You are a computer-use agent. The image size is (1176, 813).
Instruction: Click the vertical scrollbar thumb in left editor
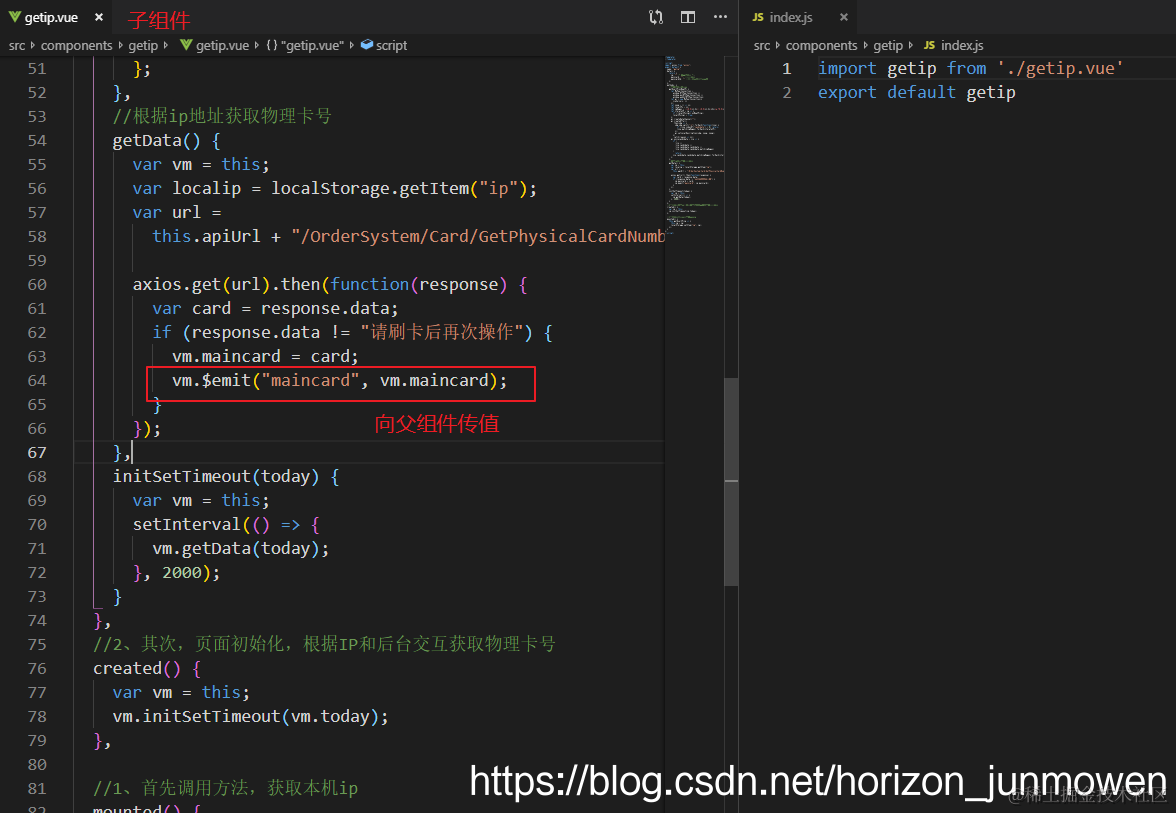[731, 482]
